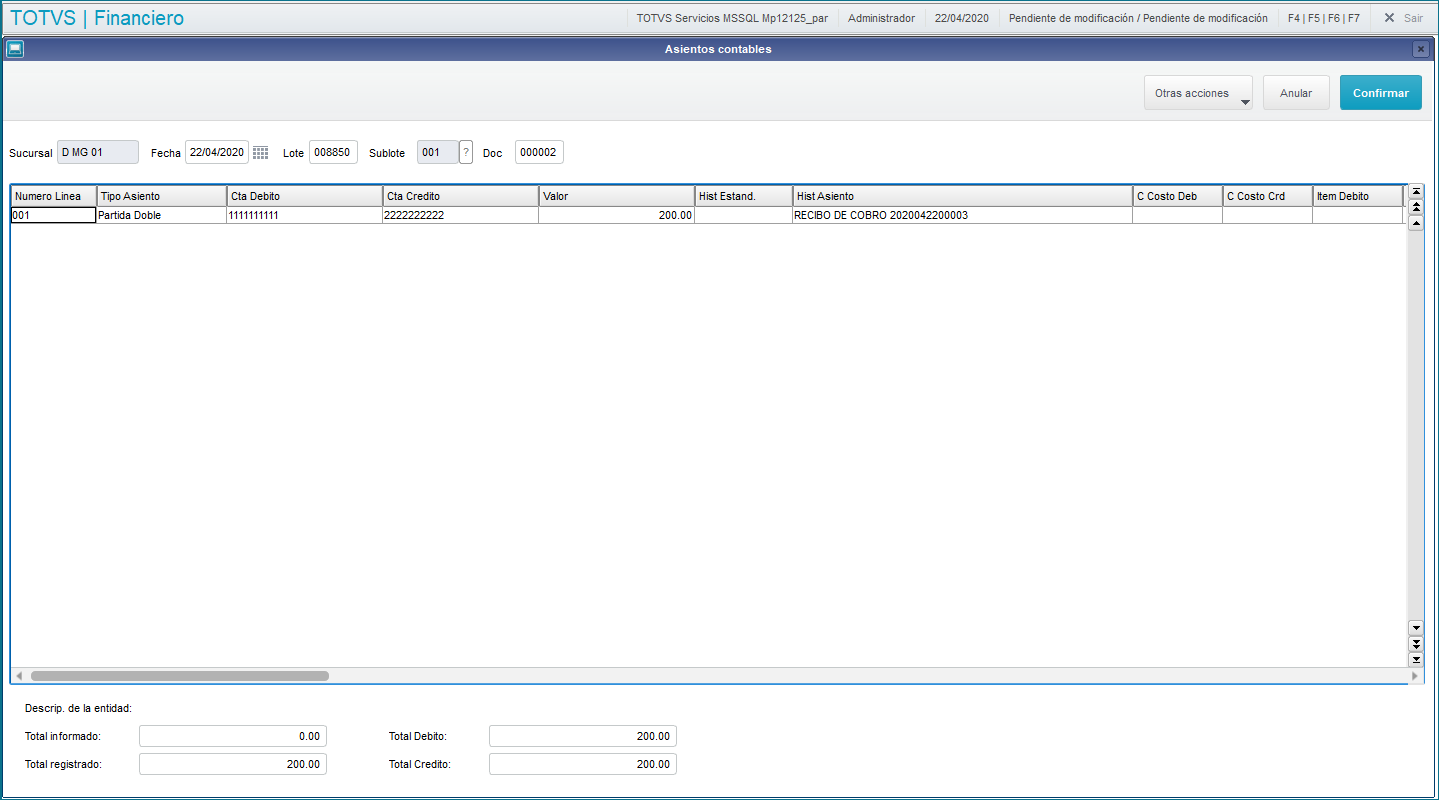Click the empty Hist Estand. cell in row 001
The height and width of the screenshot is (800, 1439).
click(x=744, y=215)
